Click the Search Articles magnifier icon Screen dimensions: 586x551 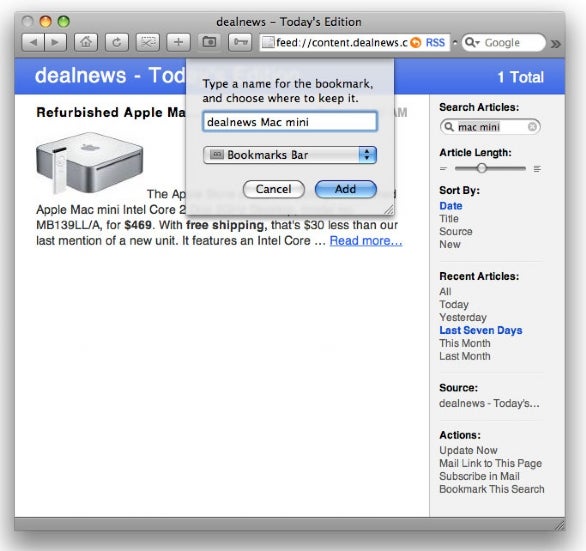click(x=448, y=127)
